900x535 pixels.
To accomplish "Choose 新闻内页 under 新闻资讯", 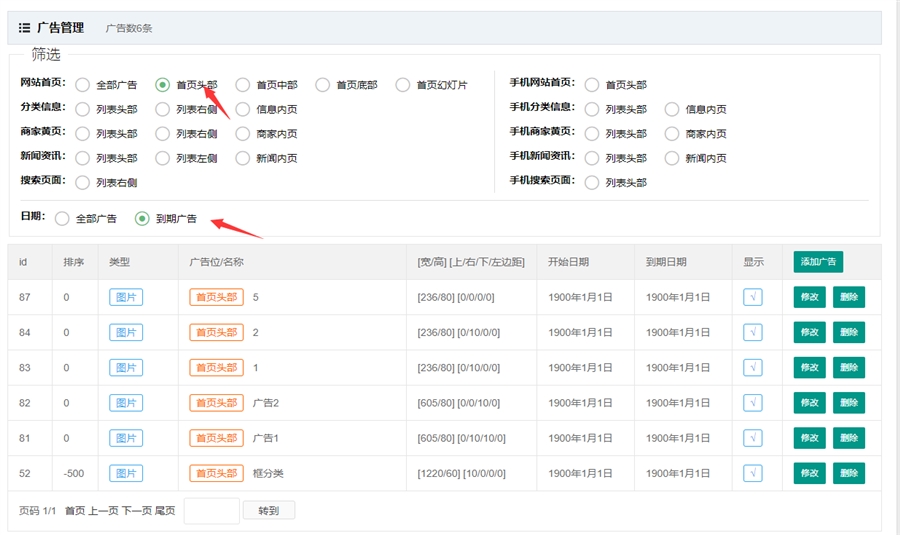I will tap(243, 158).
